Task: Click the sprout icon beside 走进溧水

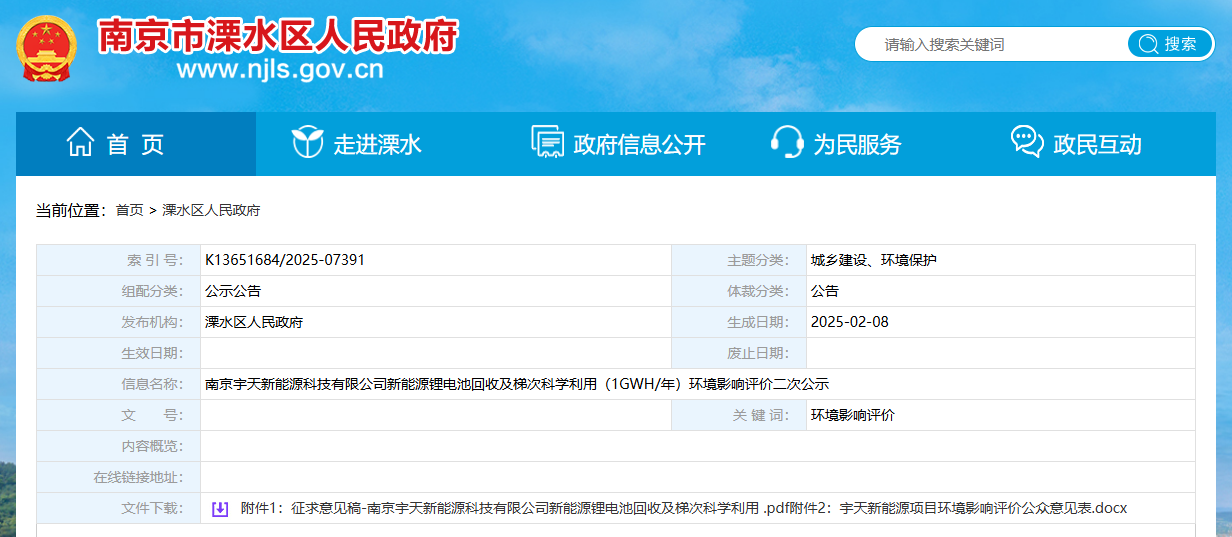Action: point(307,143)
